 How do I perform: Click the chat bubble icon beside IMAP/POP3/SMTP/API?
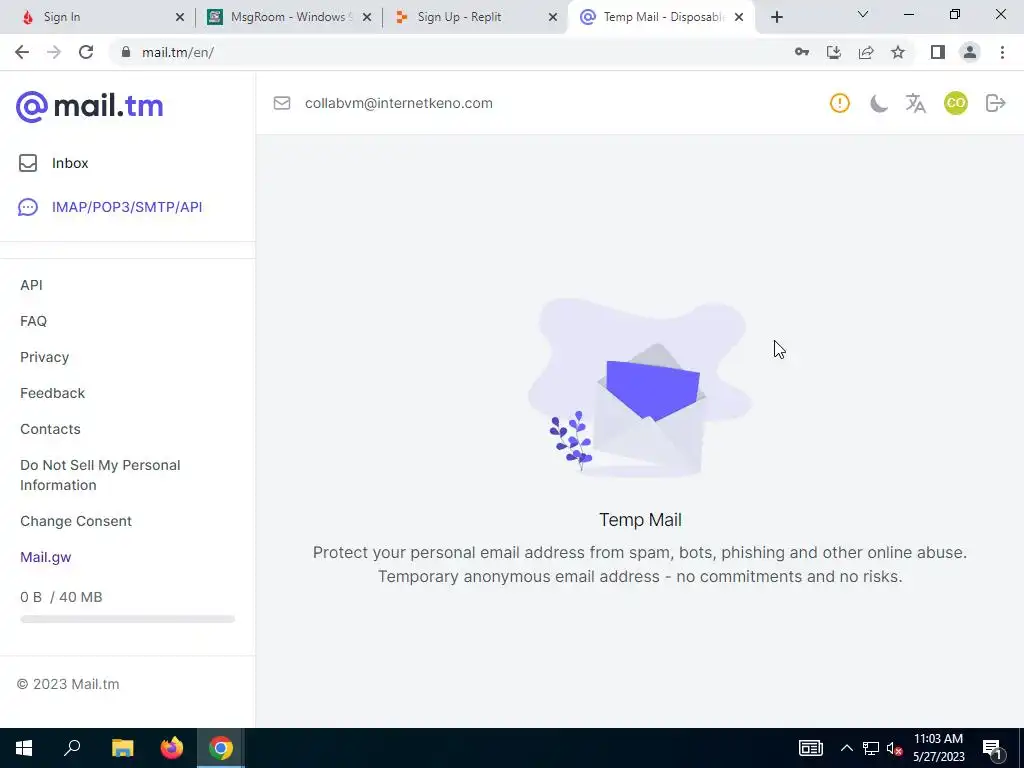tap(27, 208)
